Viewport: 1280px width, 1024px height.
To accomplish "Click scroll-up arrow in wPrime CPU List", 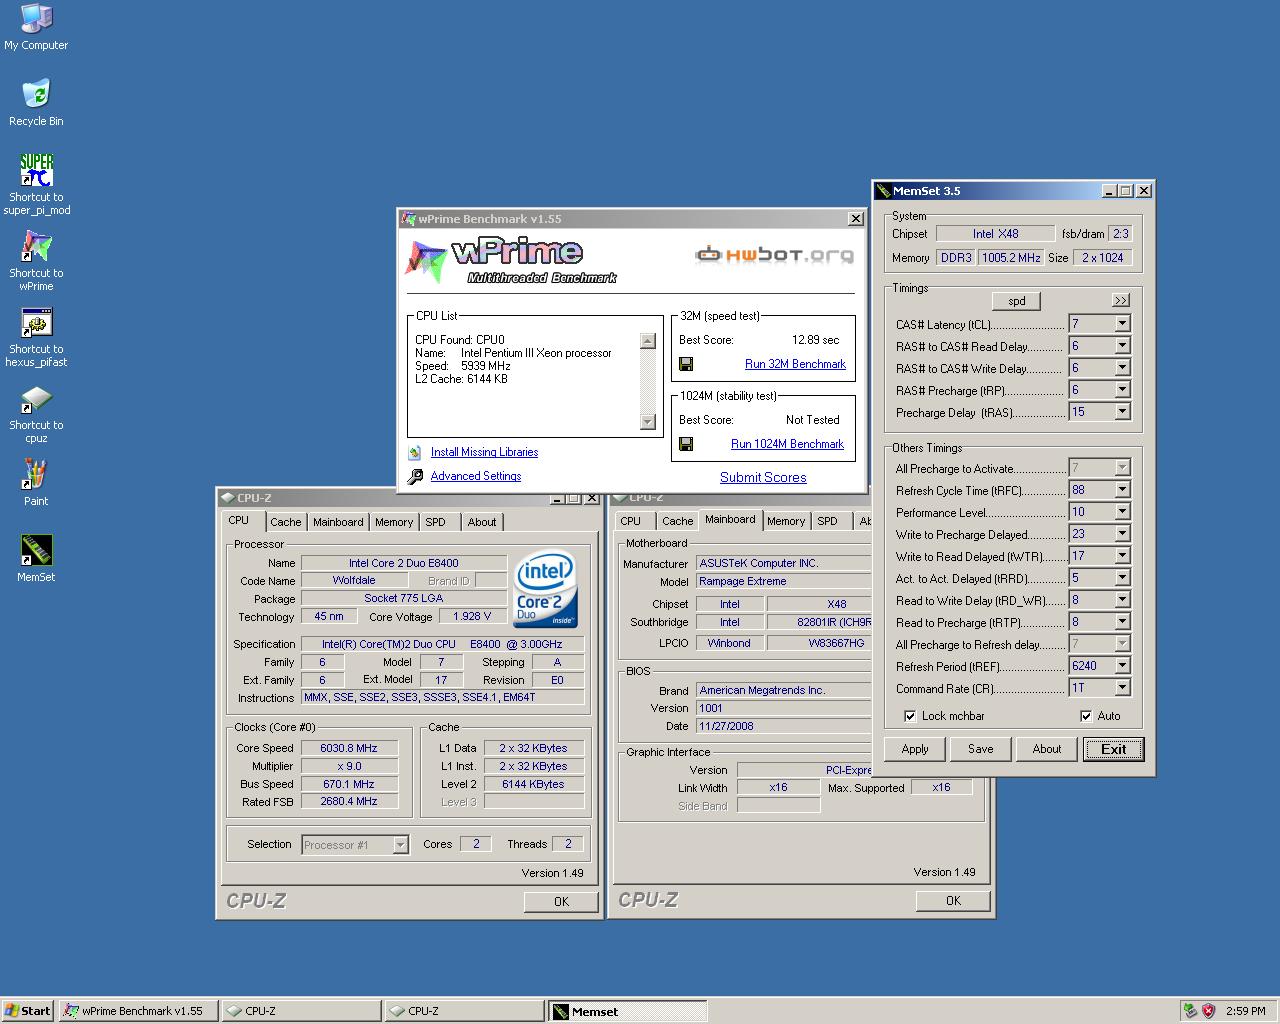I will (x=647, y=341).
